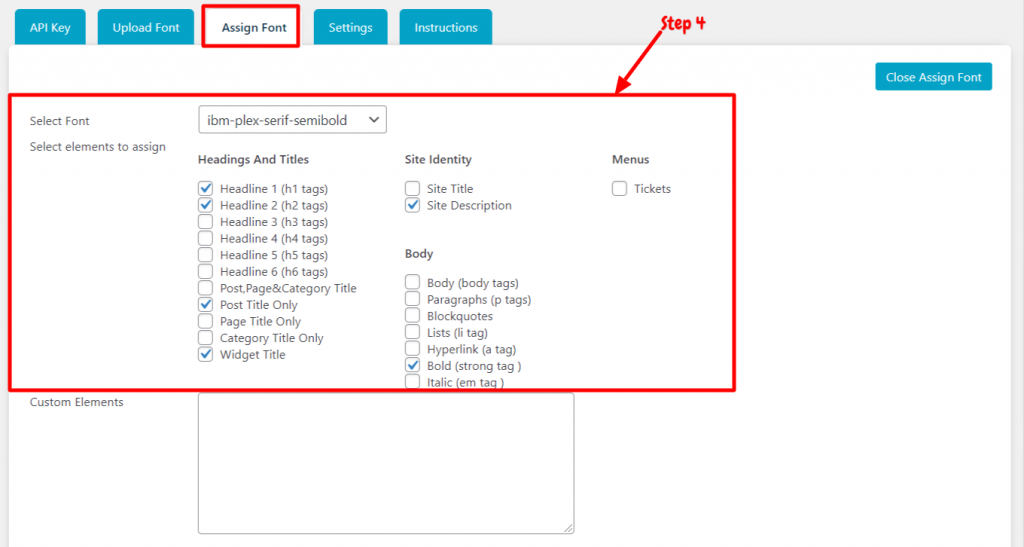Click the Site Identity heading
Image resolution: width=1024 pixels, height=547 pixels.
click(438, 159)
